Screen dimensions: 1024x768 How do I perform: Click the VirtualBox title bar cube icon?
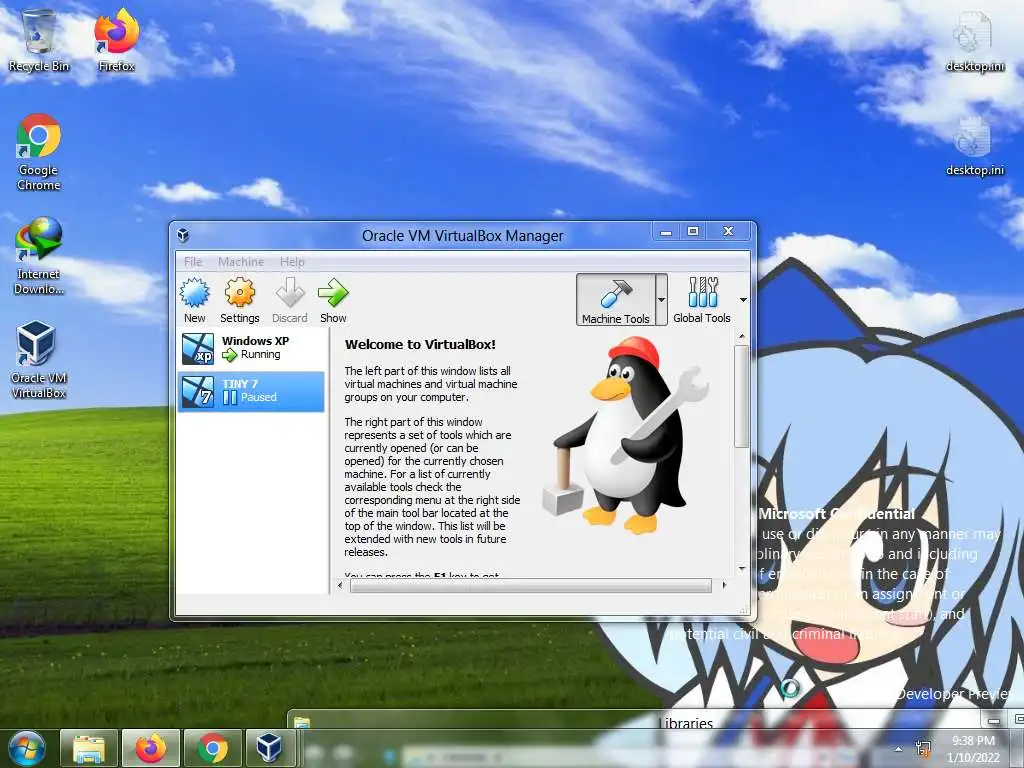pos(184,235)
